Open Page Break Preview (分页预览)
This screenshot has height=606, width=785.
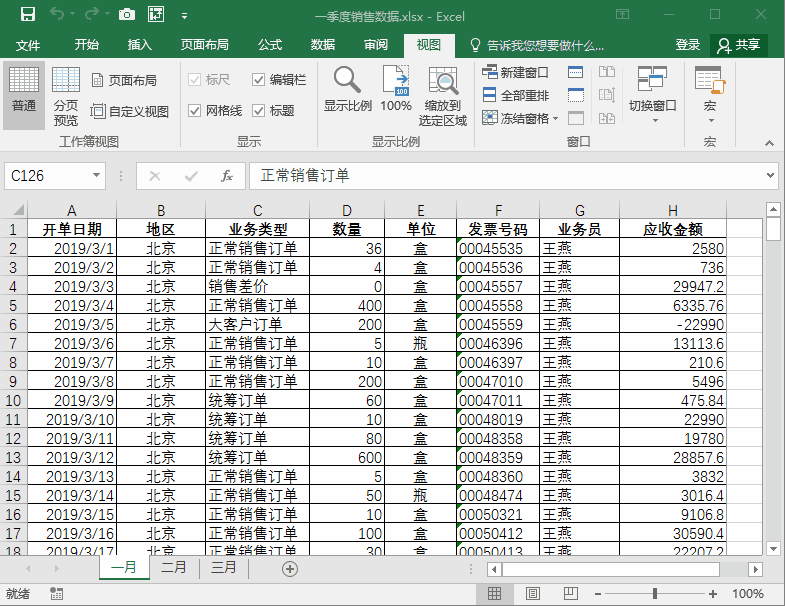click(66, 95)
